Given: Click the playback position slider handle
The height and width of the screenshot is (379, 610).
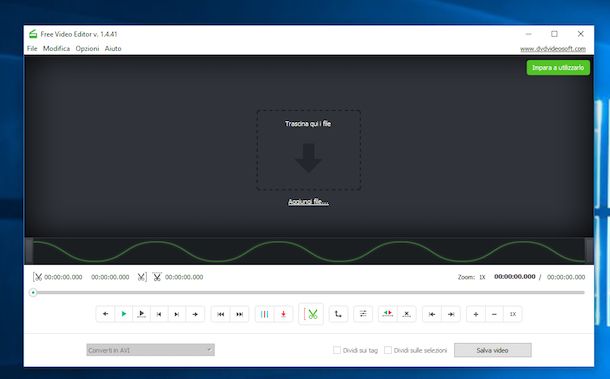Looking at the screenshot, I should (33, 292).
